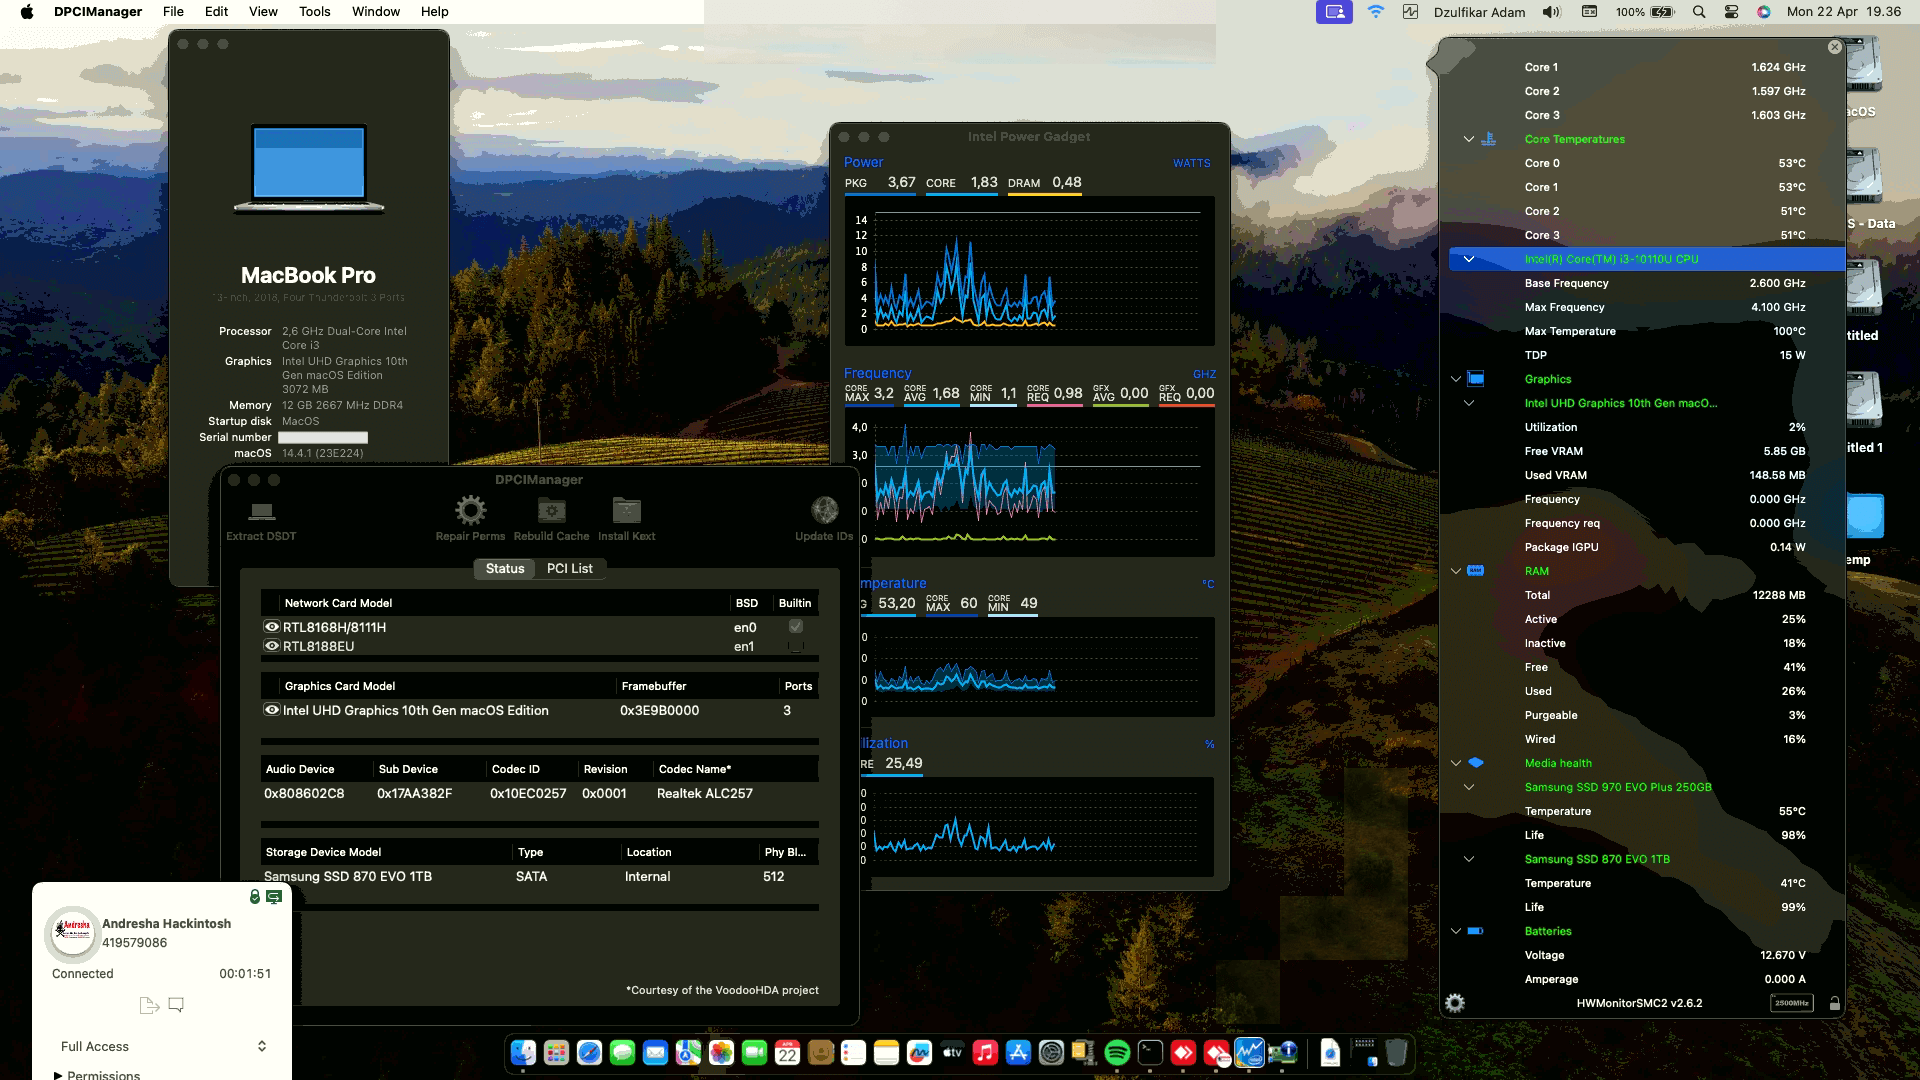The height and width of the screenshot is (1080, 1920).
Task: Open the Help menu
Action: click(434, 12)
